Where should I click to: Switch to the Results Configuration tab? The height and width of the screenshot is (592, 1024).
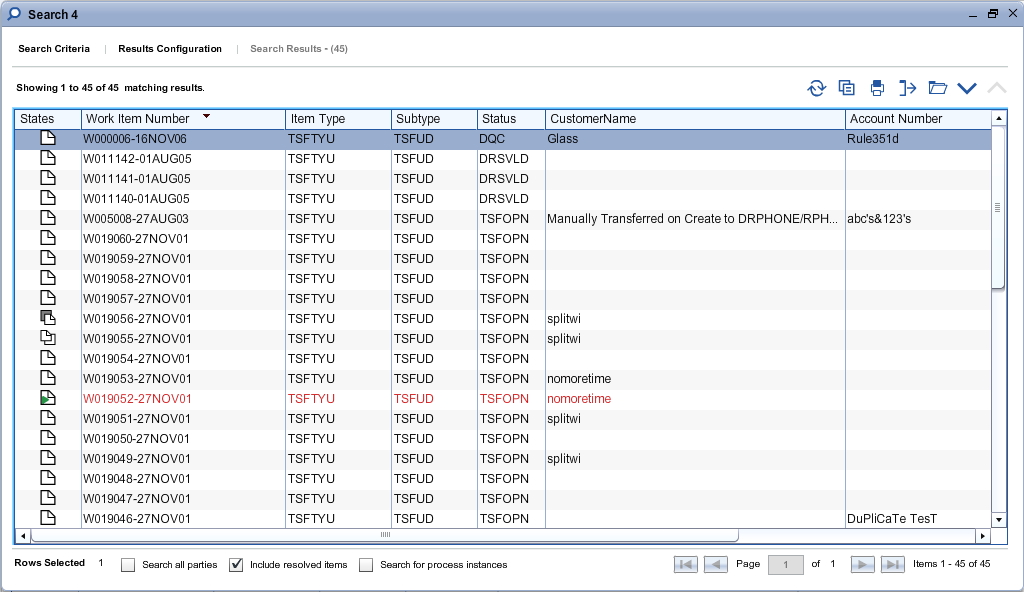[x=170, y=49]
